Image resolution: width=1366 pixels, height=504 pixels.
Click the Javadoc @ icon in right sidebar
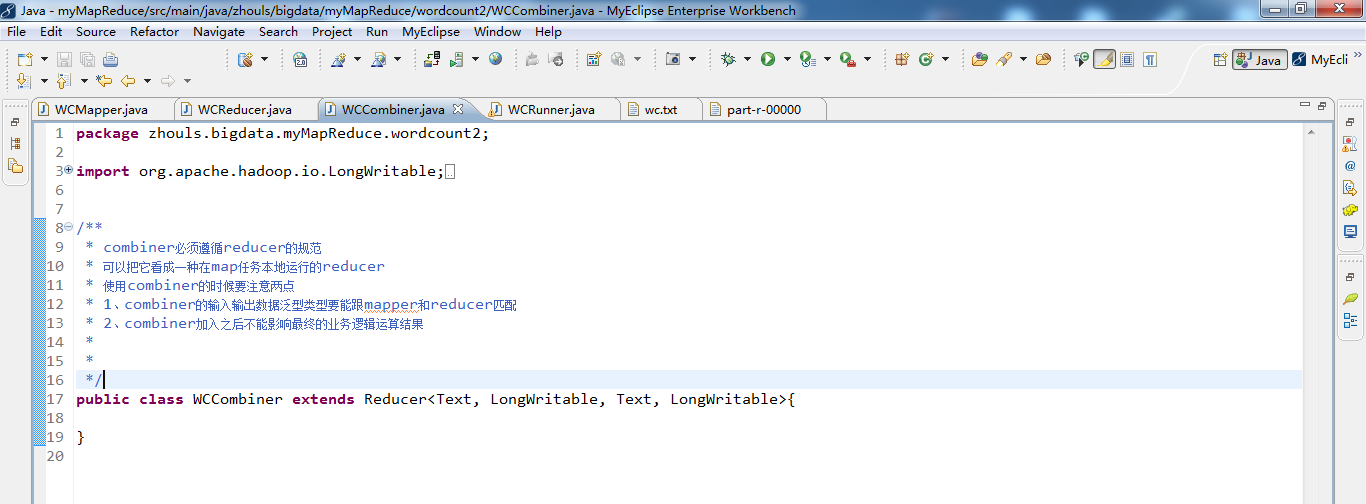tap(1350, 166)
